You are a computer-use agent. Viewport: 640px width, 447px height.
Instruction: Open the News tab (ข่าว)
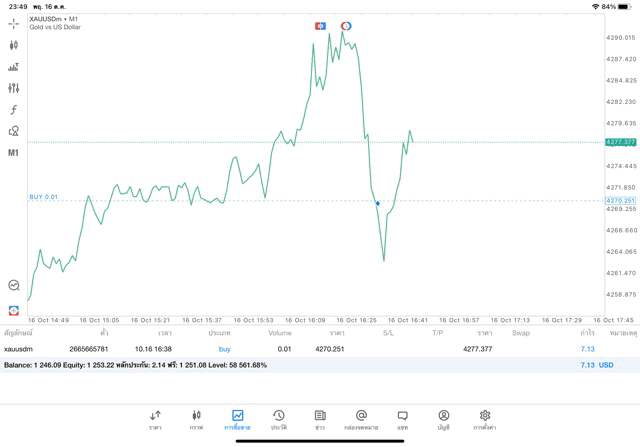[320, 419]
